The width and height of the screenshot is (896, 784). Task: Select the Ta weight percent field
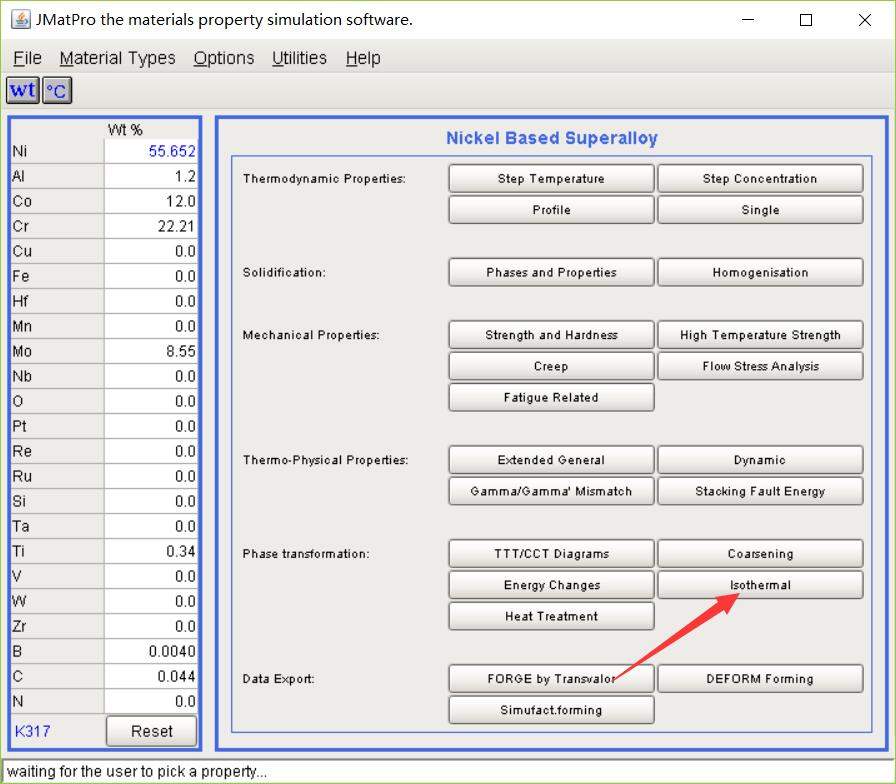click(151, 526)
